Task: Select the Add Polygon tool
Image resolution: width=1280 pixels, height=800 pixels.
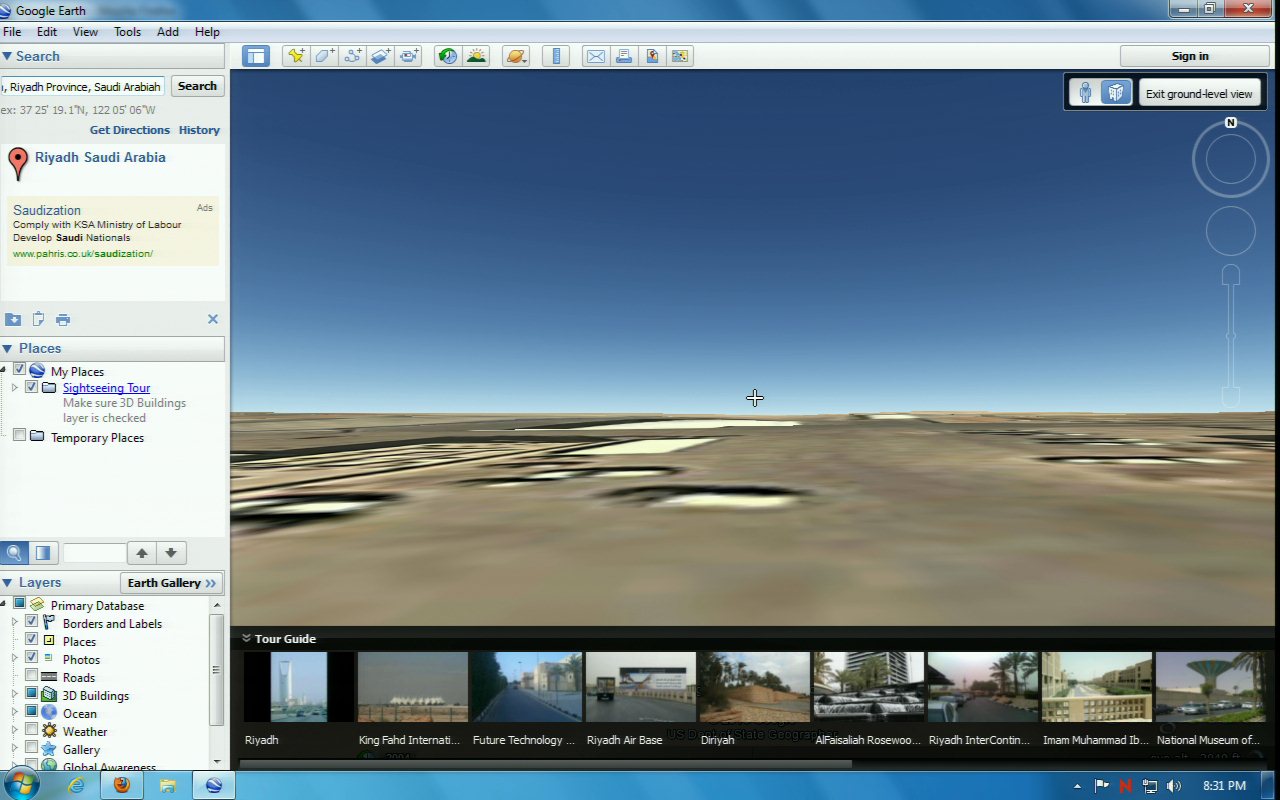Action: [x=324, y=56]
